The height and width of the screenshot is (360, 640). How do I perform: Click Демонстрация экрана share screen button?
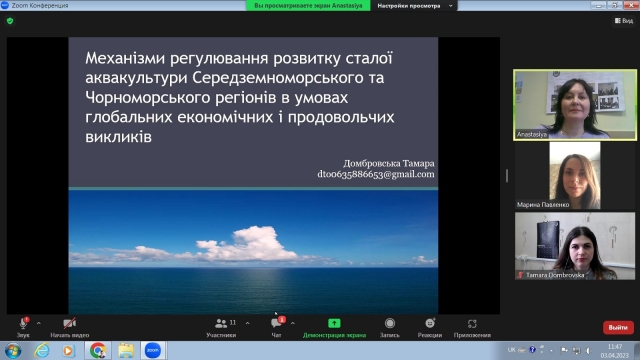point(334,328)
